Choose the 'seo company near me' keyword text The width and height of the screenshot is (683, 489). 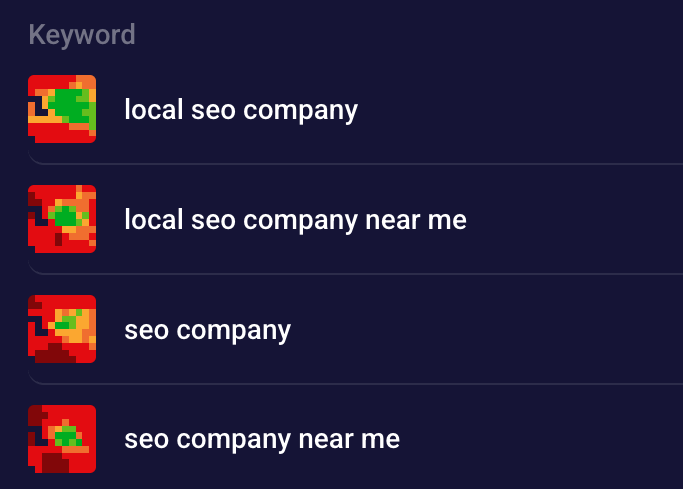point(261,439)
